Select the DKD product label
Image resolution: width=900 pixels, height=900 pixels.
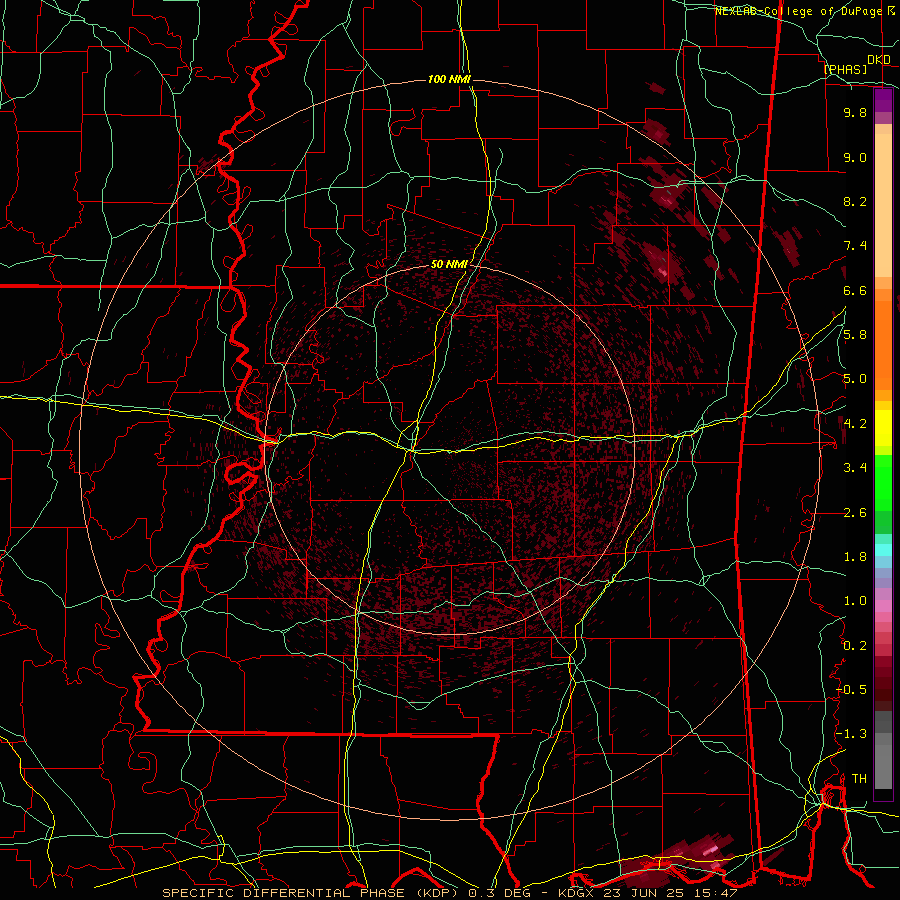[879, 60]
